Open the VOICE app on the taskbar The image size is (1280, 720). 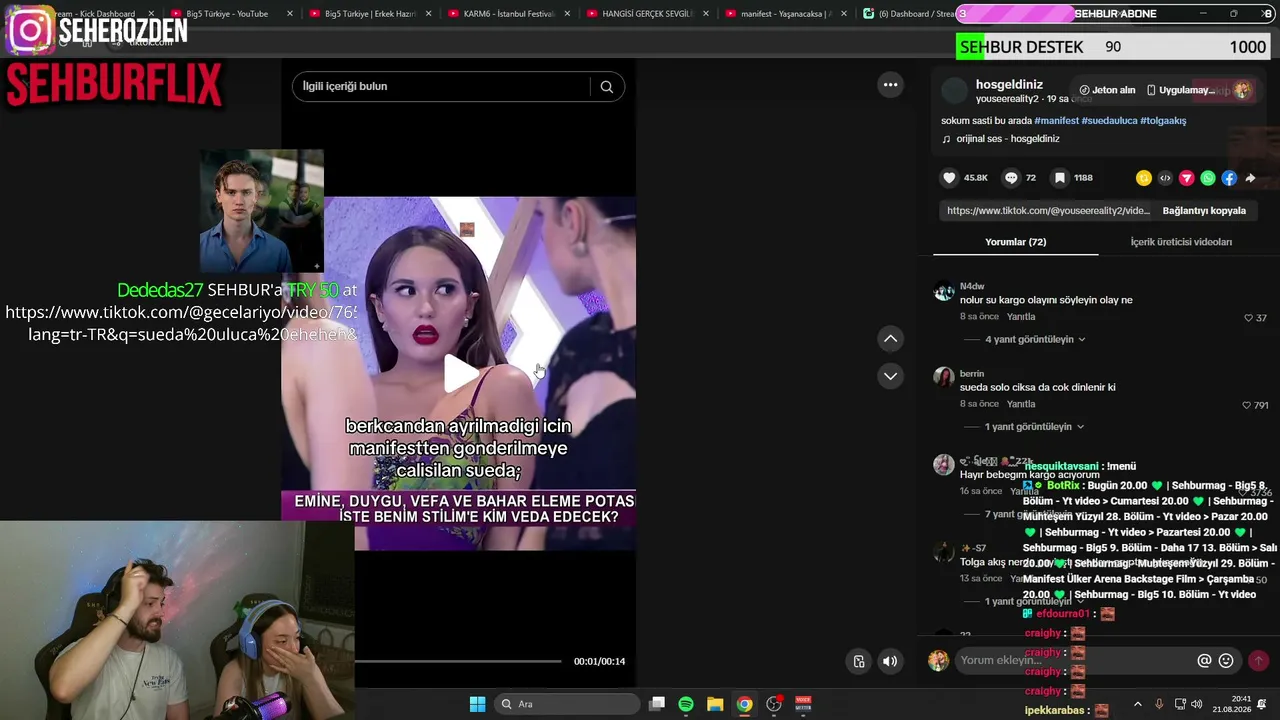tap(803, 704)
